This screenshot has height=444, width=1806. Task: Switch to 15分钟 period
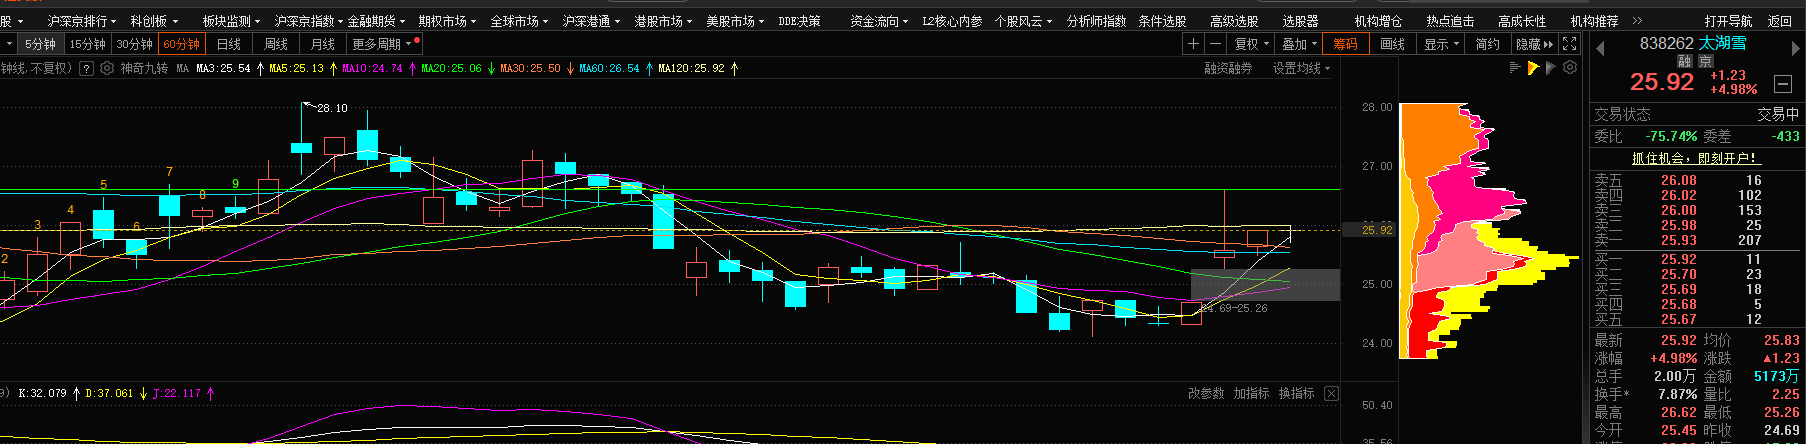[88, 44]
